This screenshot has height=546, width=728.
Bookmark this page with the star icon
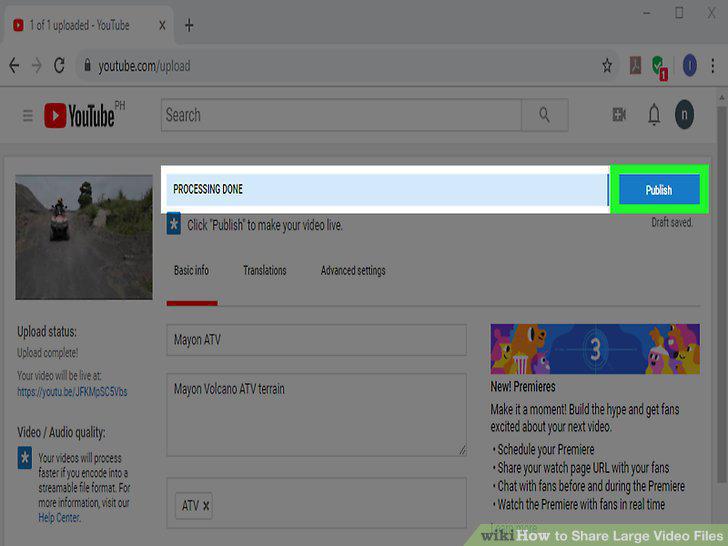(x=606, y=66)
